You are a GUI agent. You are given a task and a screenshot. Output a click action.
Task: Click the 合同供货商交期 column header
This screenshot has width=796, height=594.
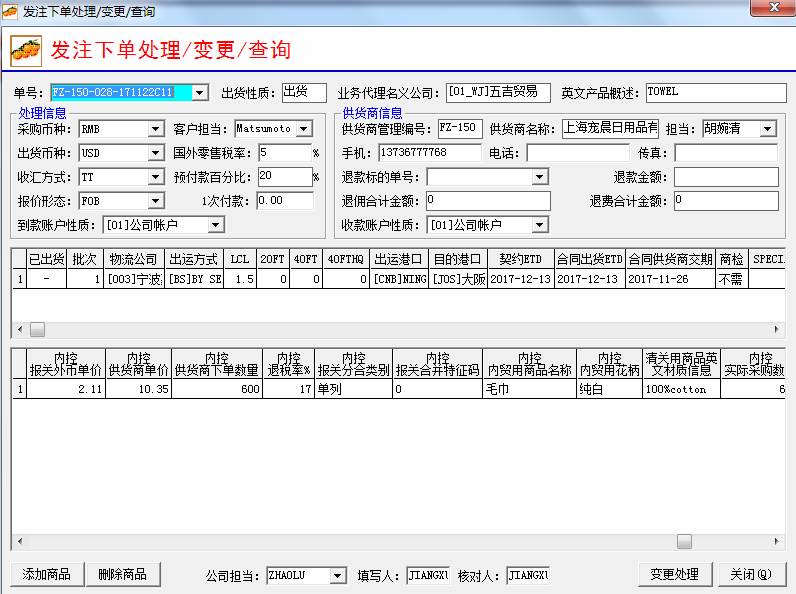[x=670, y=259]
